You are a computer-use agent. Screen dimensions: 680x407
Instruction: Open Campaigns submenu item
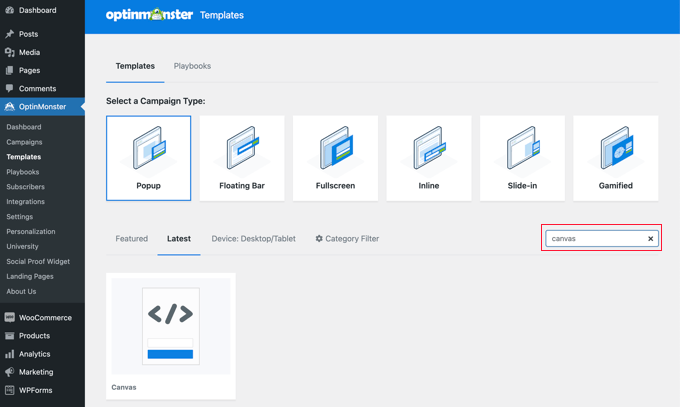coord(24,142)
